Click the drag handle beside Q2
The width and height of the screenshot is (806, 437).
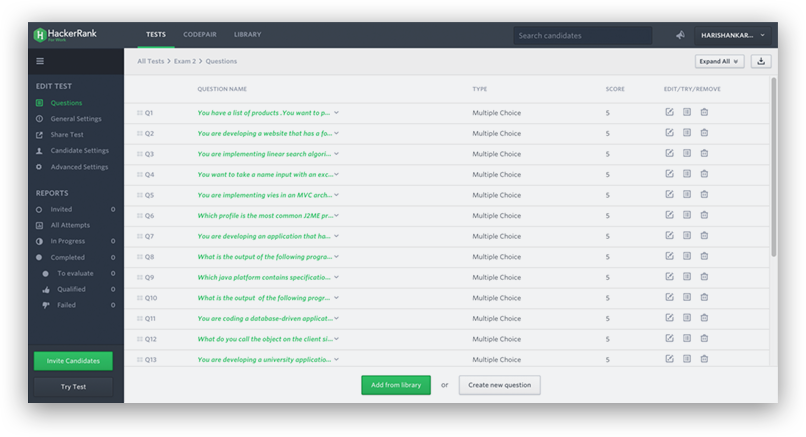pos(140,133)
